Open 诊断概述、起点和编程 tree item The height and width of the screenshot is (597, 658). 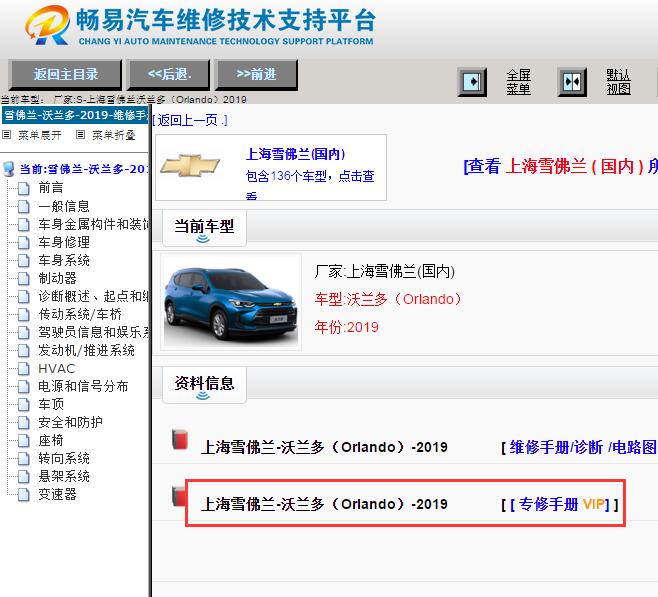point(93,296)
